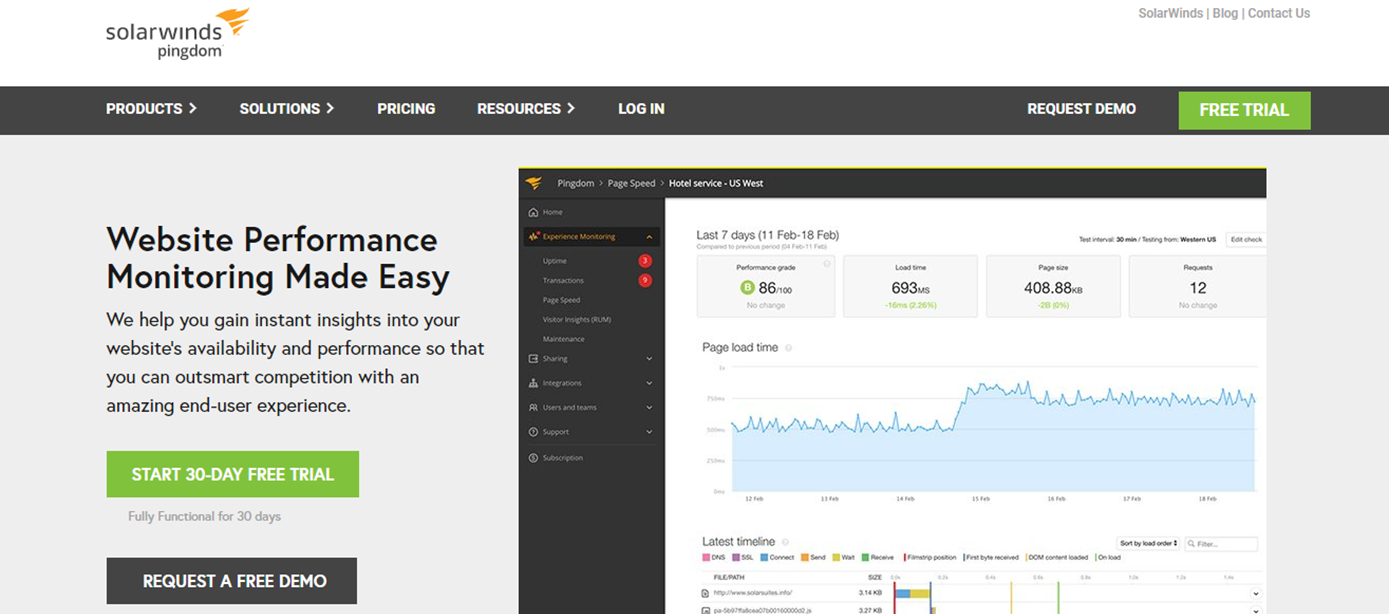The image size is (1389, 614).
Task: Open the LOG IN page
Action: (641, 109)
